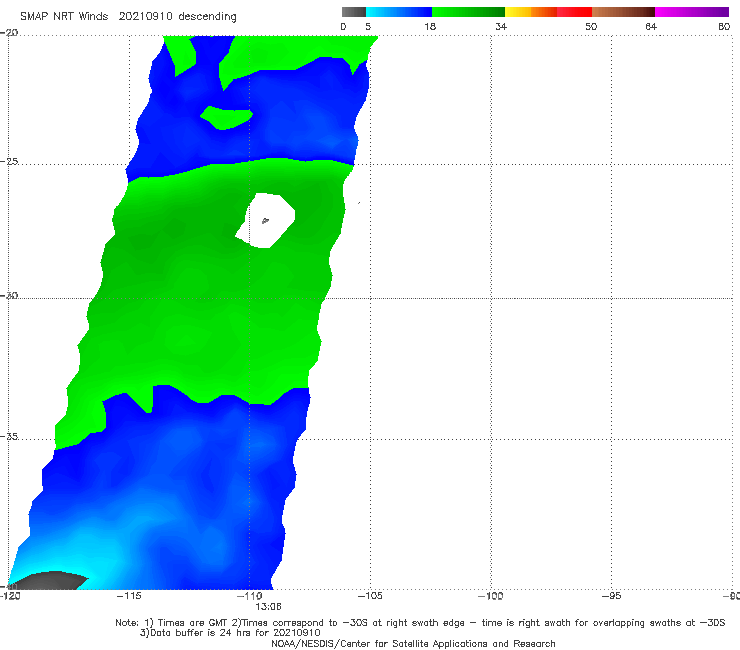Click the magenta-purple segment of the color bar
The width and height of the screenshot is (740, 650).
[692, 12]
